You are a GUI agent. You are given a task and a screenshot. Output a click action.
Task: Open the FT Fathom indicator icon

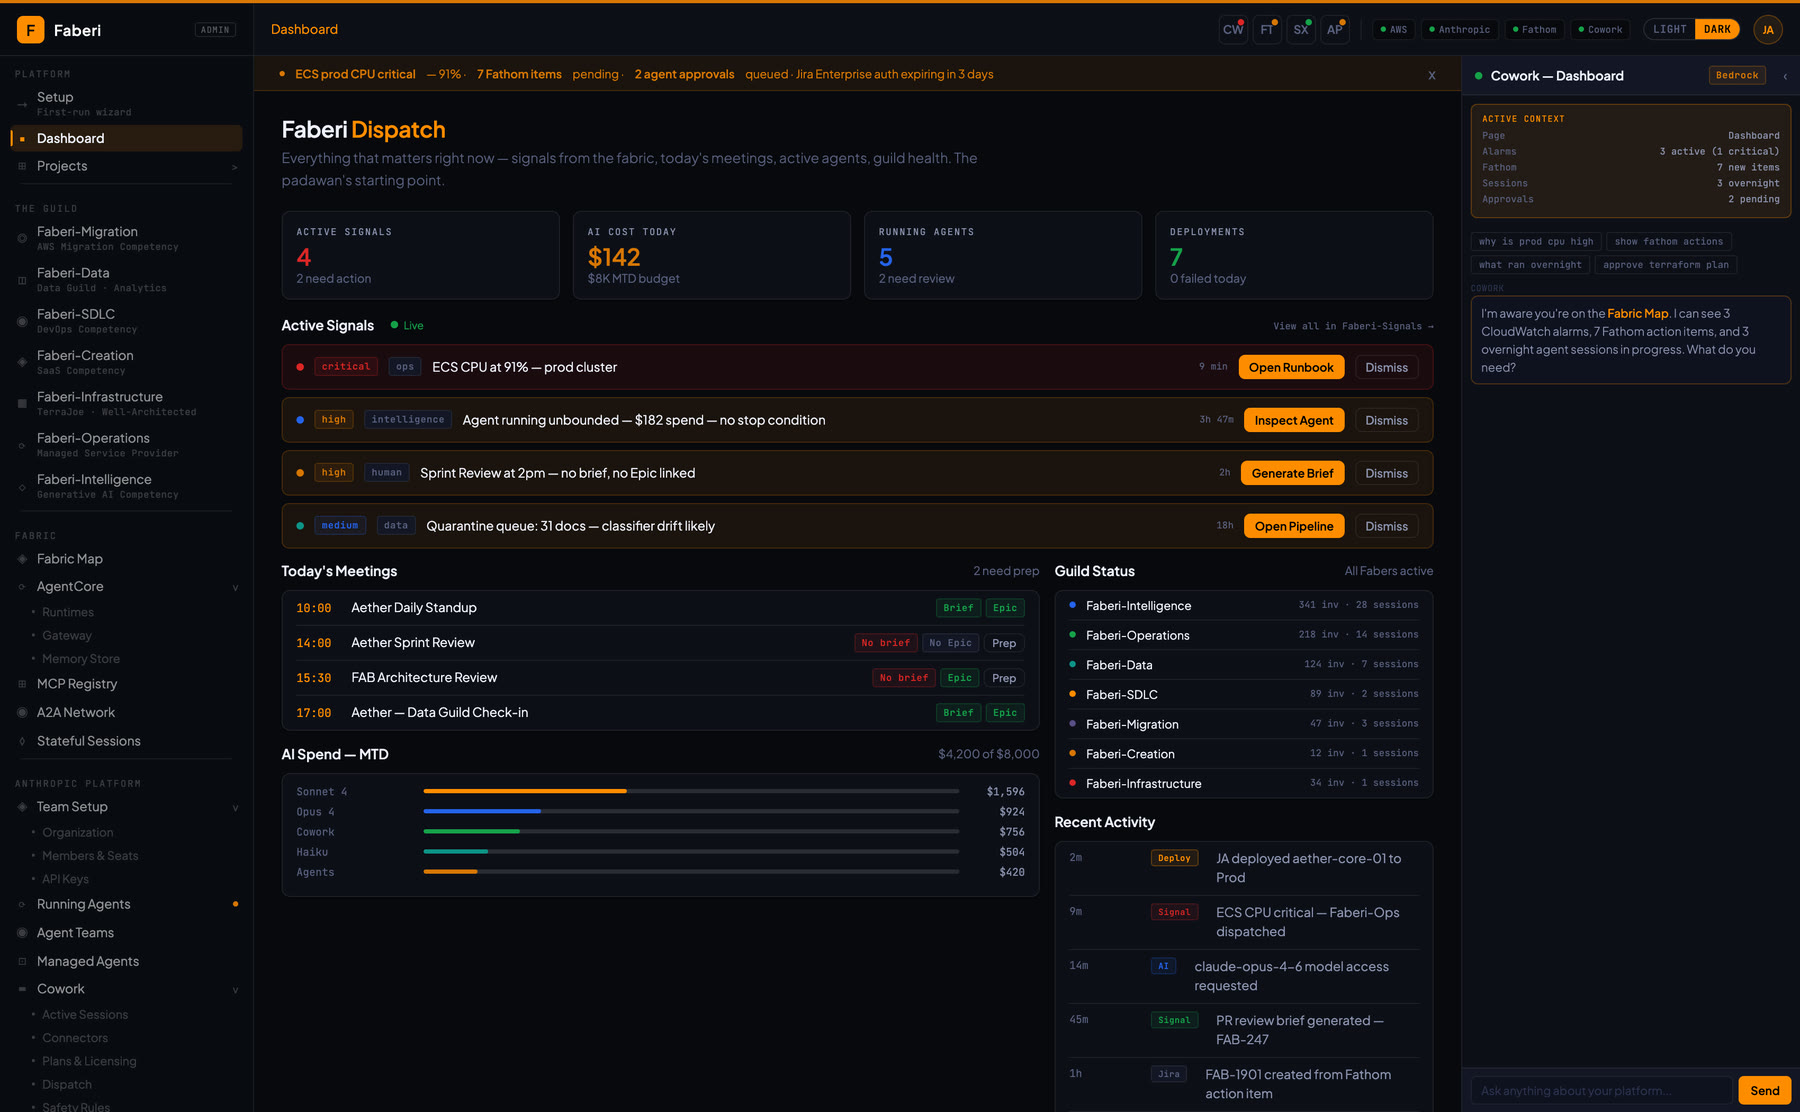pos(1267,30)
